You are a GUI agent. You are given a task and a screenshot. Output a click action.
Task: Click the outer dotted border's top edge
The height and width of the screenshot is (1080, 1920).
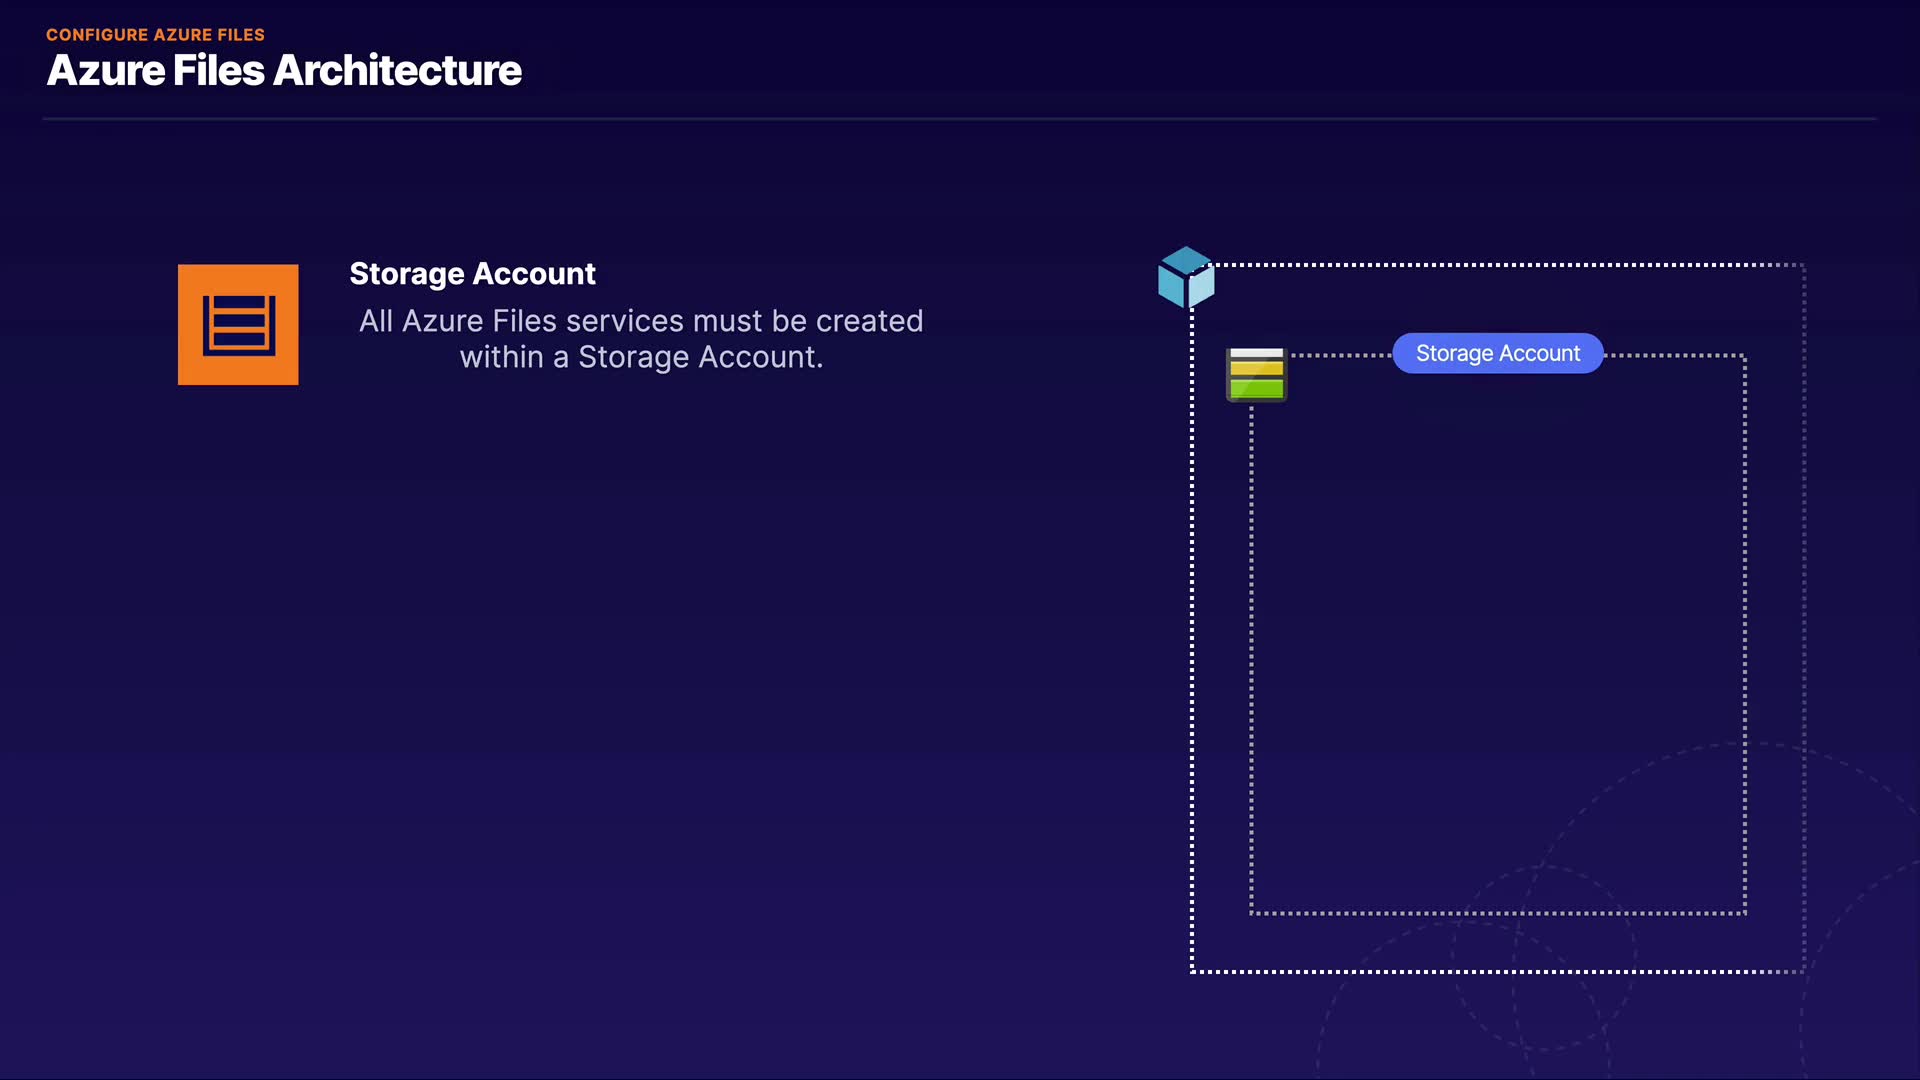click(1500, 265)
